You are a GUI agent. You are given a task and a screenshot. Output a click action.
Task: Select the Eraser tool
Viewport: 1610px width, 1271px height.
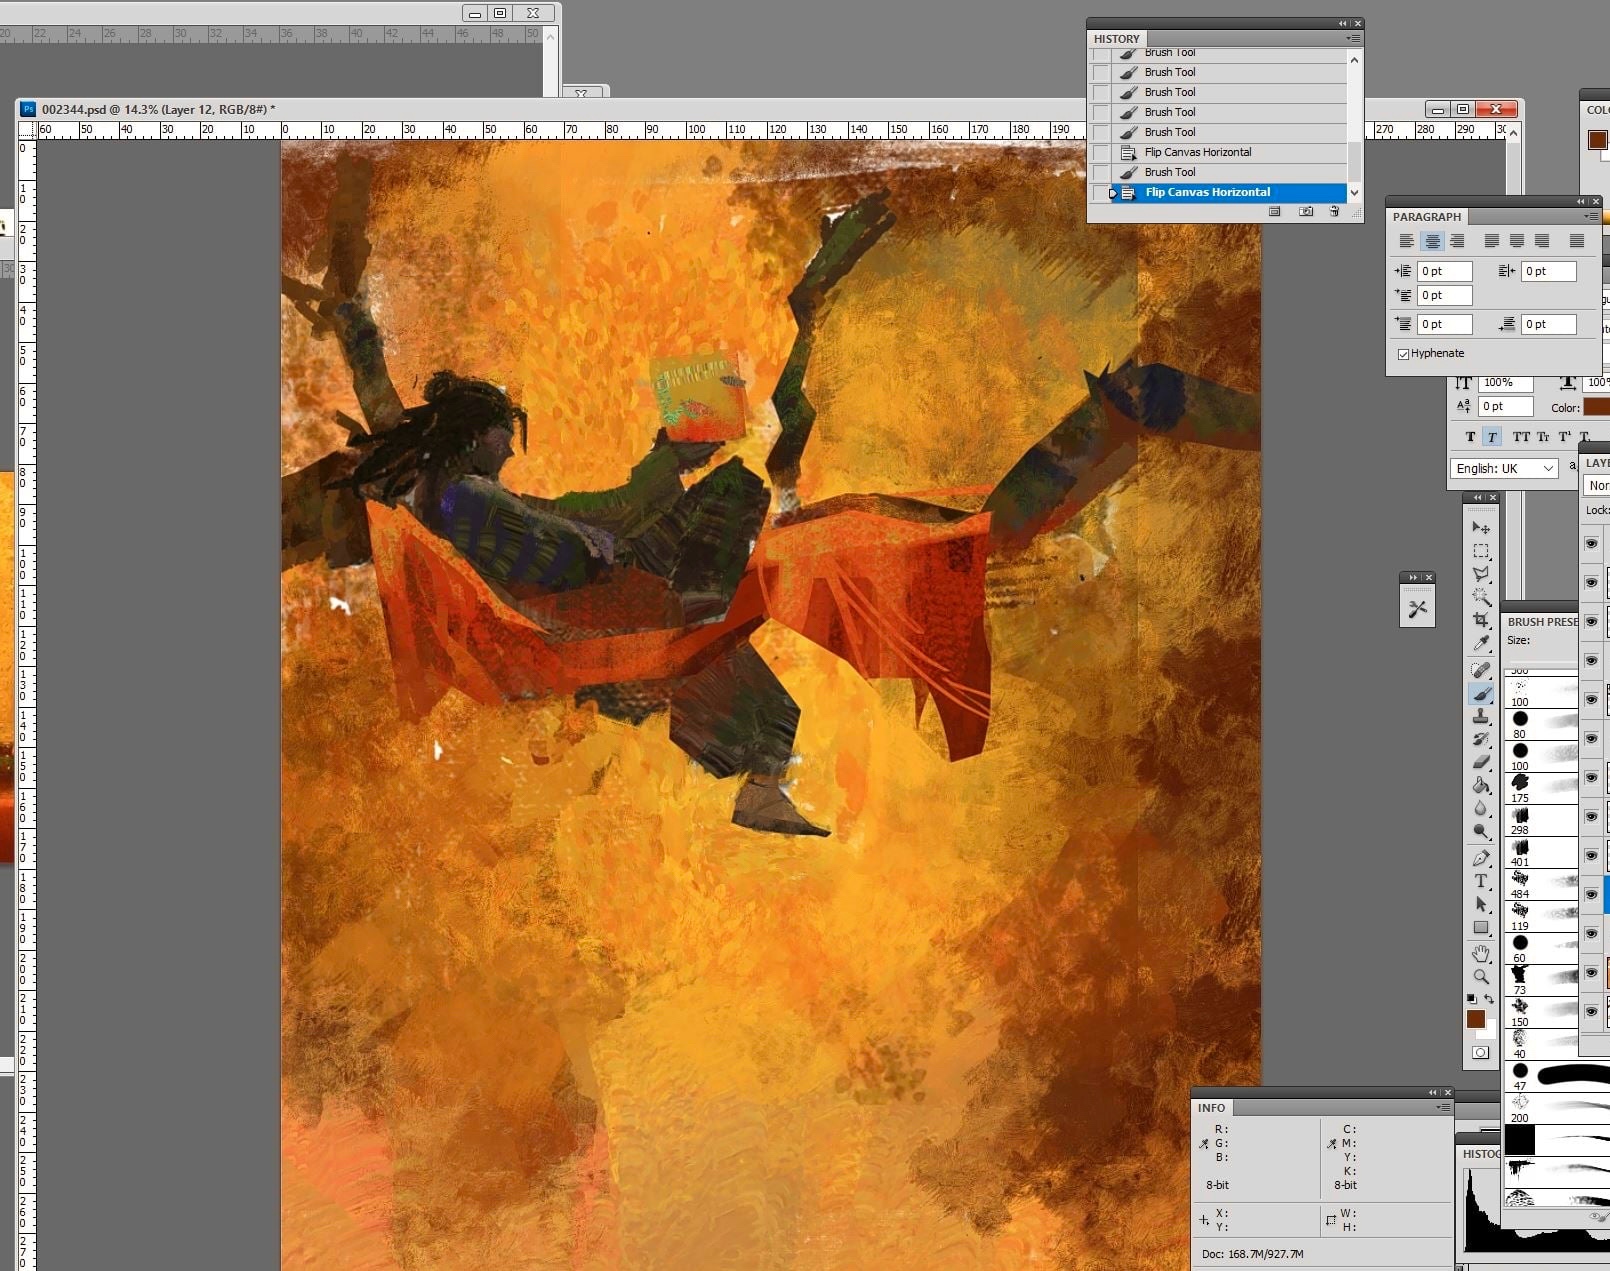pos(1481,762)
